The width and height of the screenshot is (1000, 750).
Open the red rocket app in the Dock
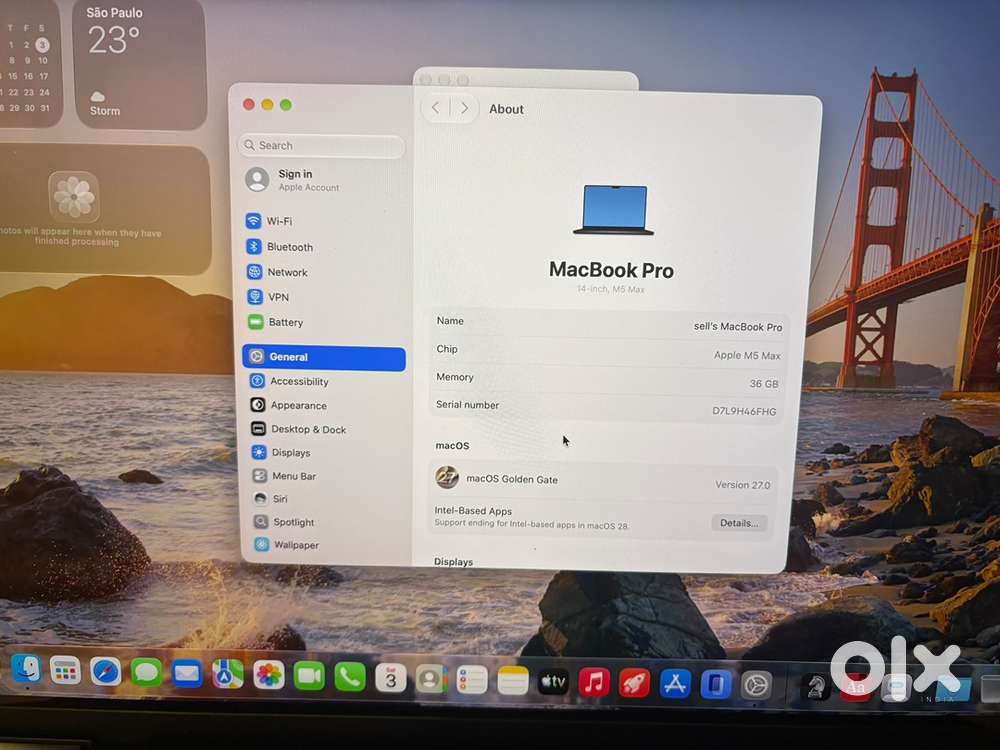point(635,685)
